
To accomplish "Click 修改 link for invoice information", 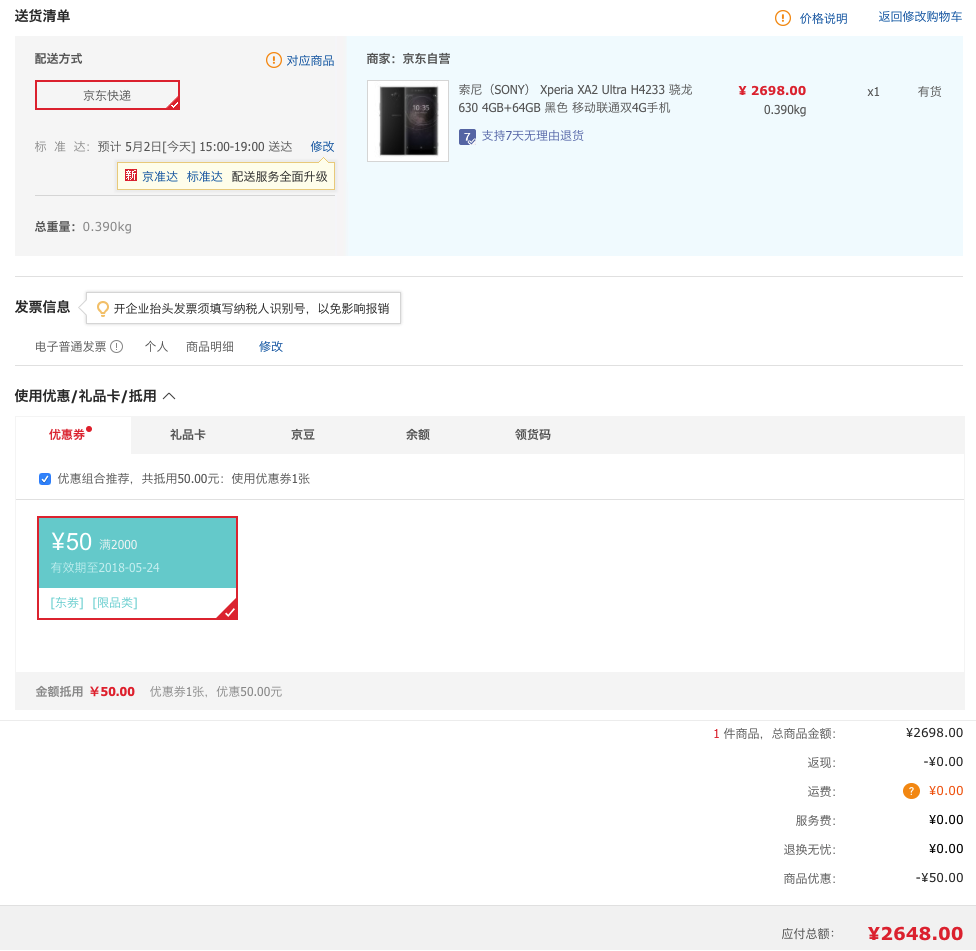I will pyautogui.click(x=271, y=347).
